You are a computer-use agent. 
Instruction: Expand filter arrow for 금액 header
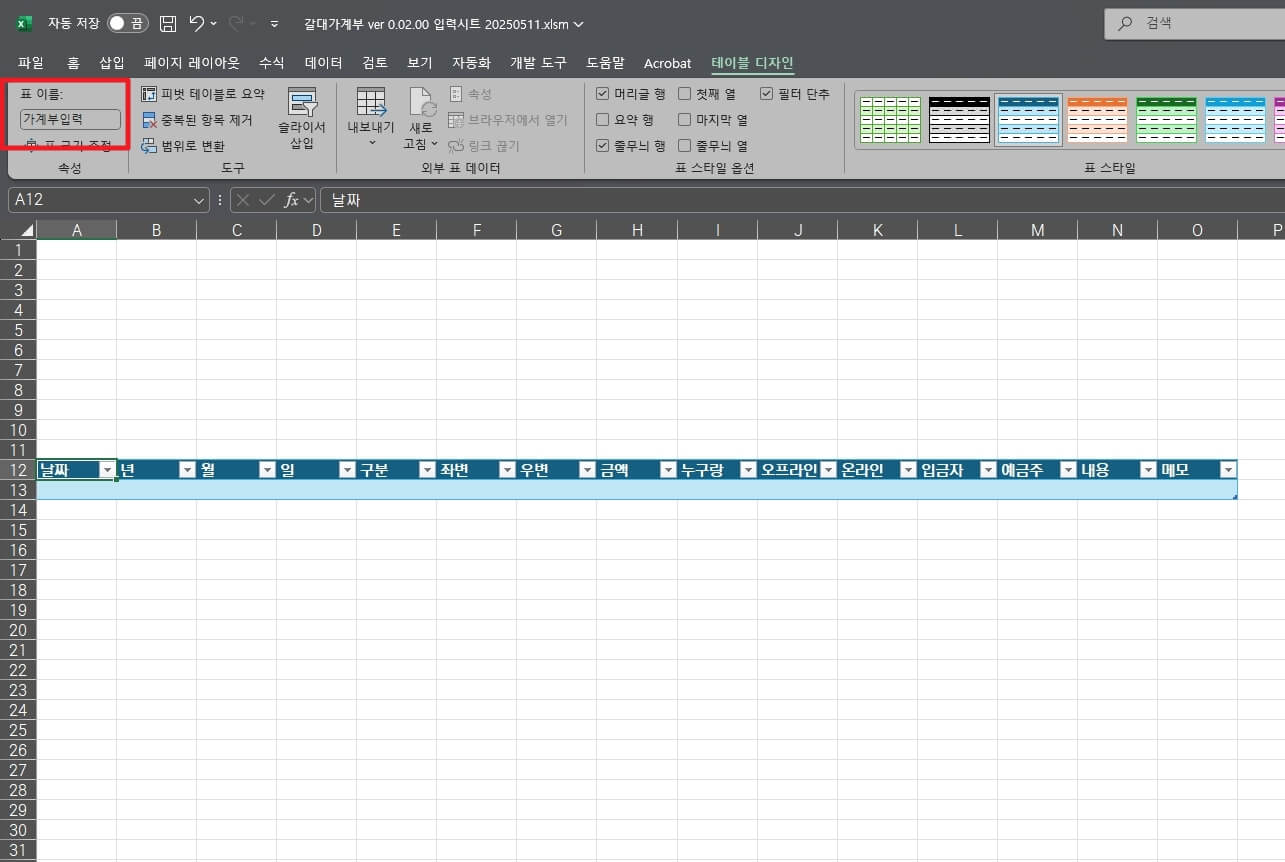pyautogui.click(x=667, y=470)
